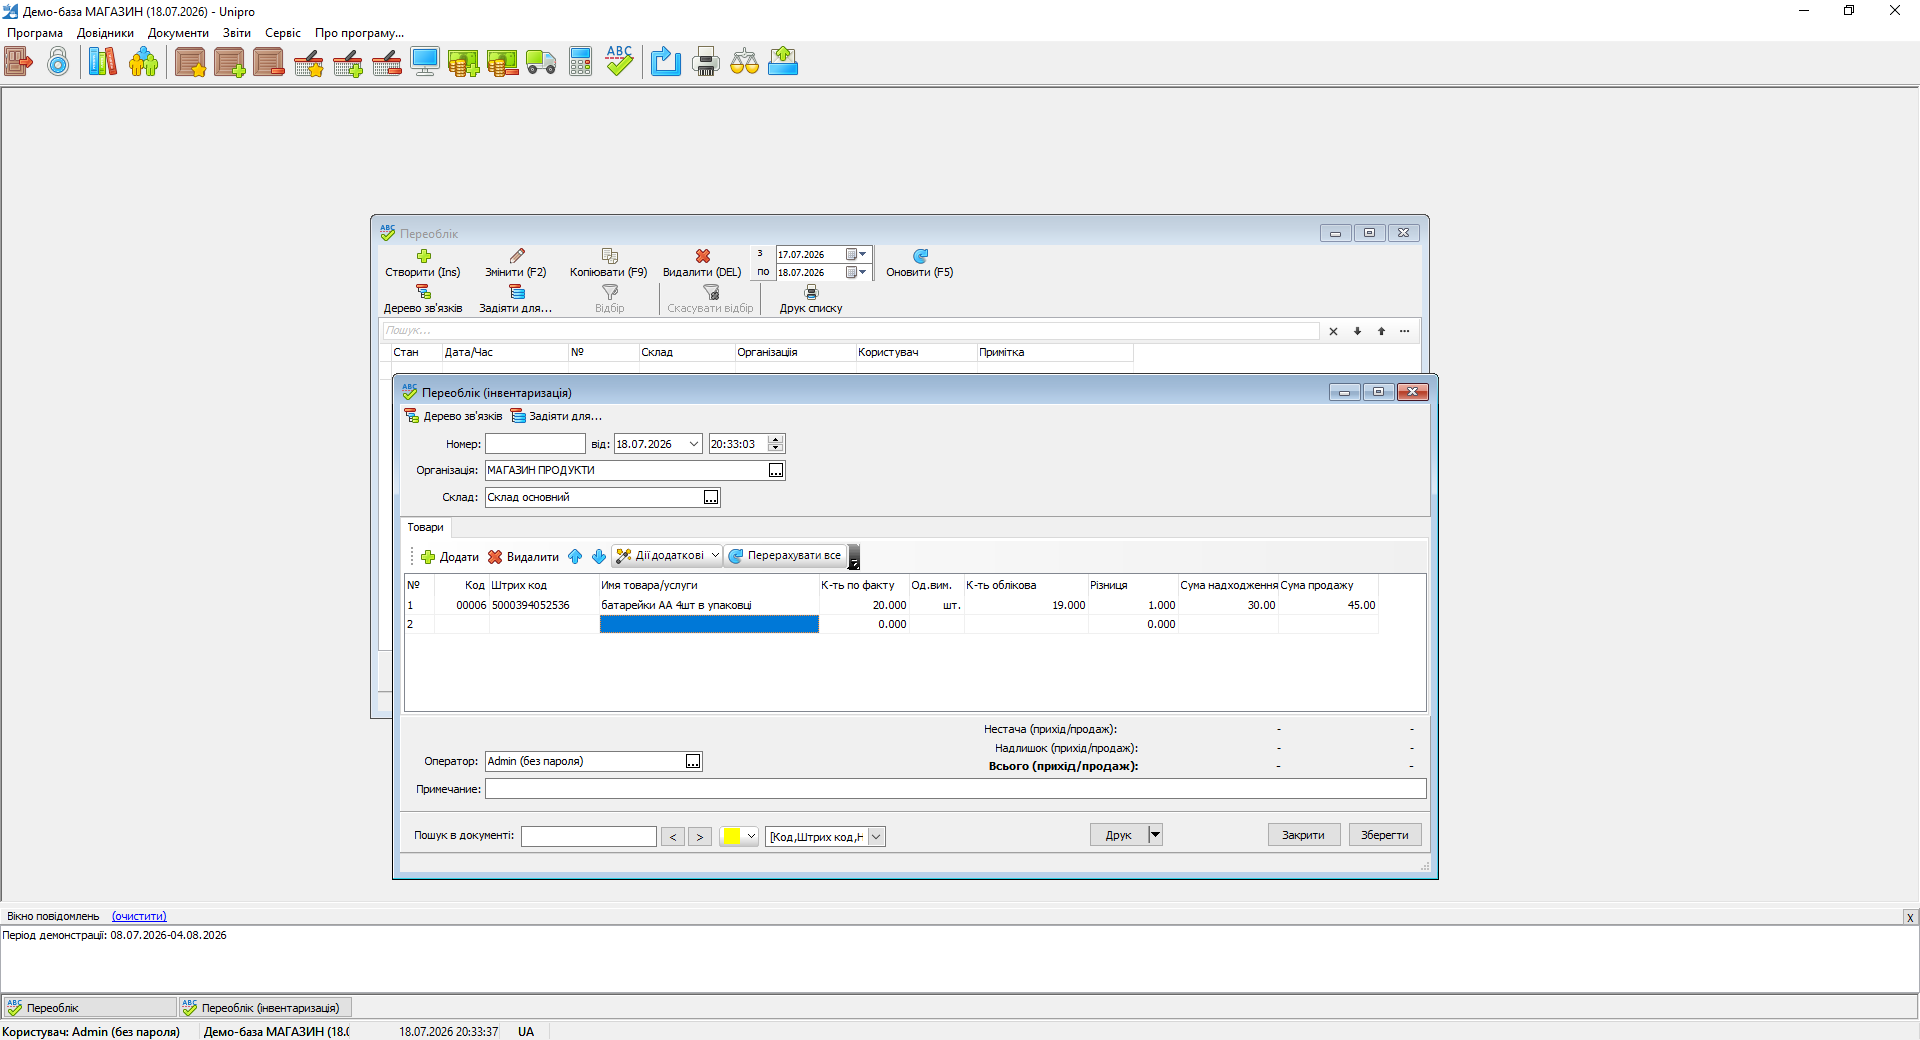The width and height of the screenshot is (1920, 1040).
Task: Click the printer icon in main toolbar
Action: 706,62
